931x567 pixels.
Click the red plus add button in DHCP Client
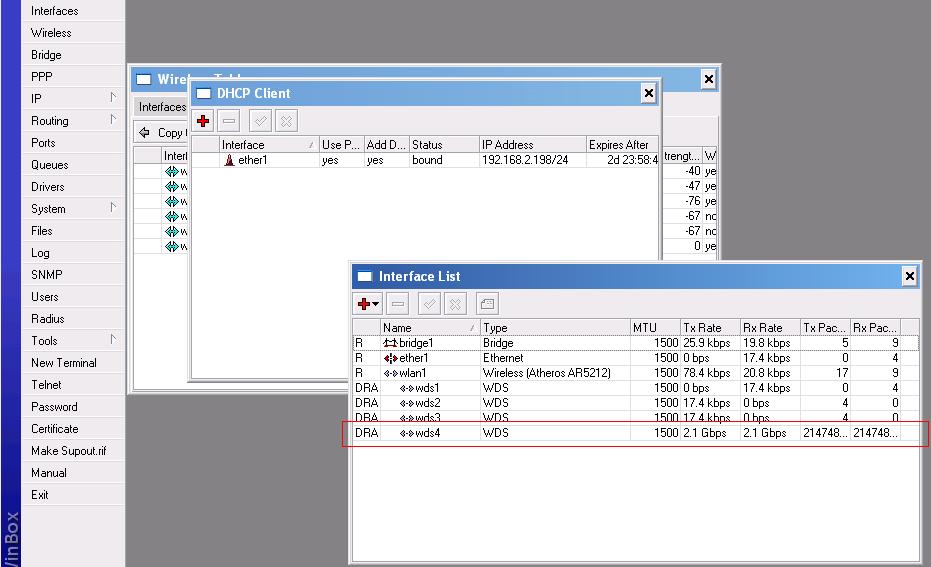click(203, 121)
